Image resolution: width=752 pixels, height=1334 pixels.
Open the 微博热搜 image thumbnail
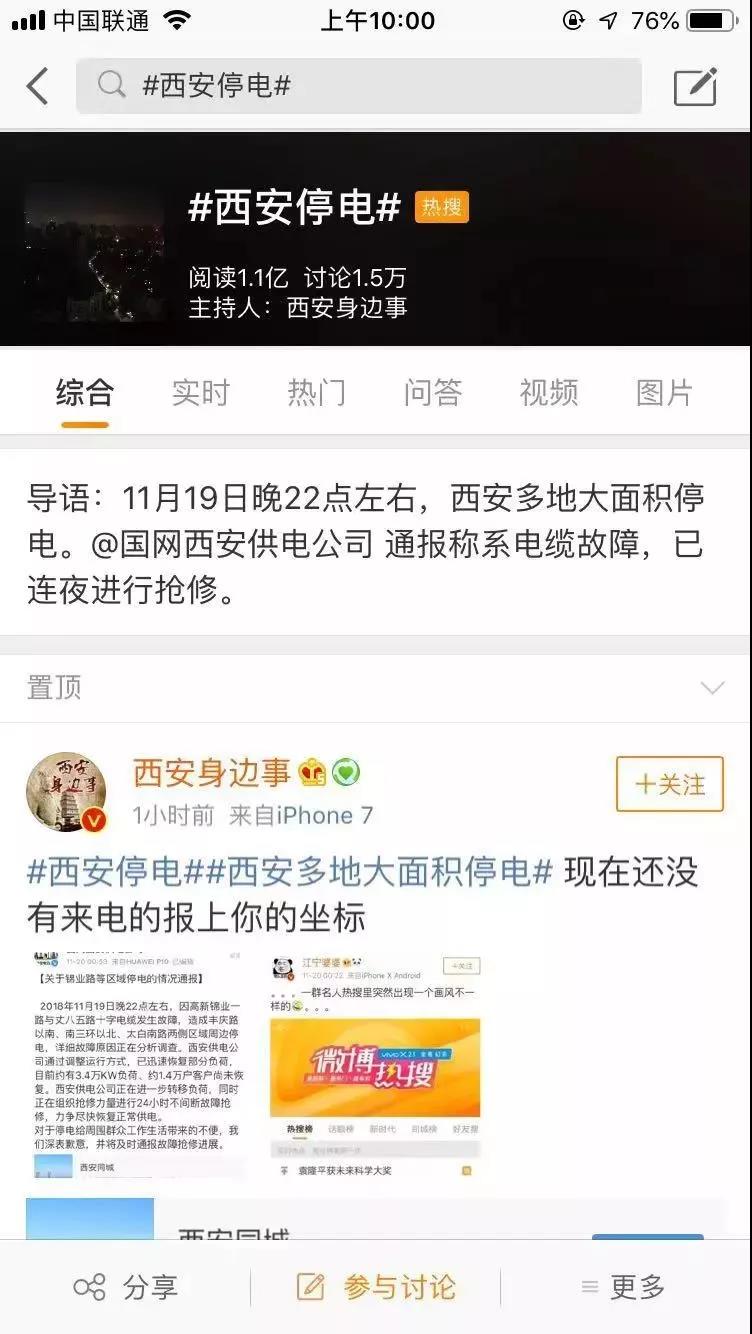(x=376, y=1066)
